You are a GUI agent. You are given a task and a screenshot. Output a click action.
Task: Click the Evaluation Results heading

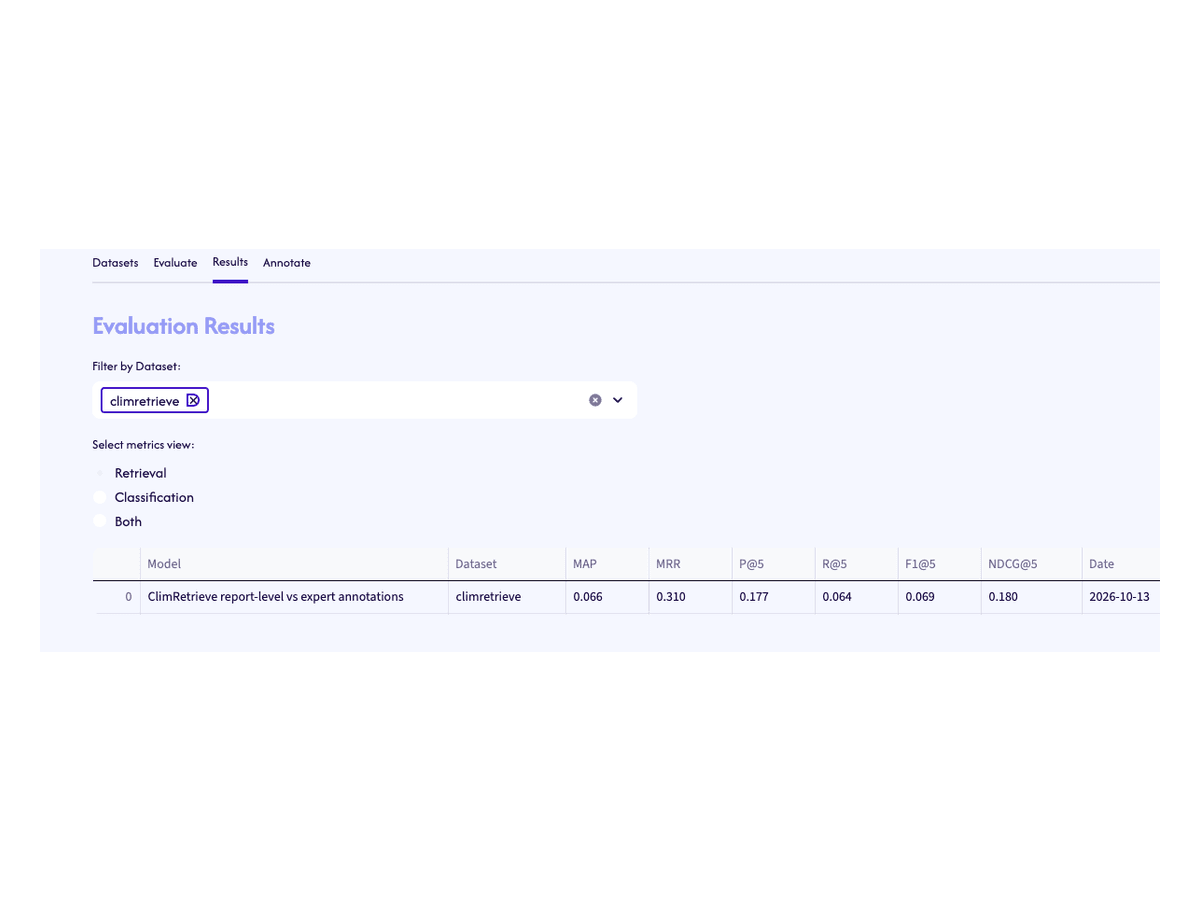coord(183,326)
